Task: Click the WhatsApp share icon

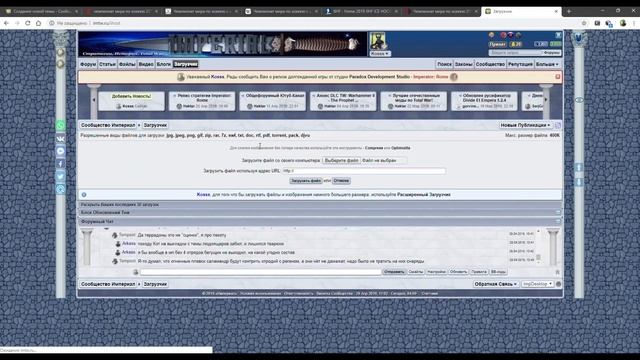Action: click(60, 125)
